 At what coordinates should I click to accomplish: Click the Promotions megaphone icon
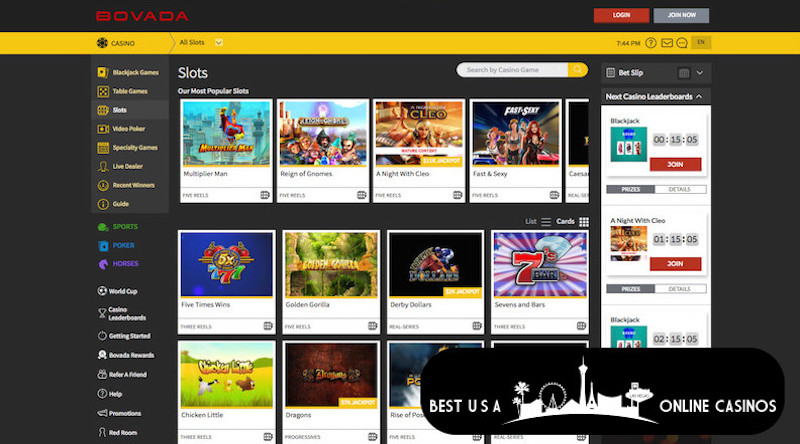tap(102, 413)
